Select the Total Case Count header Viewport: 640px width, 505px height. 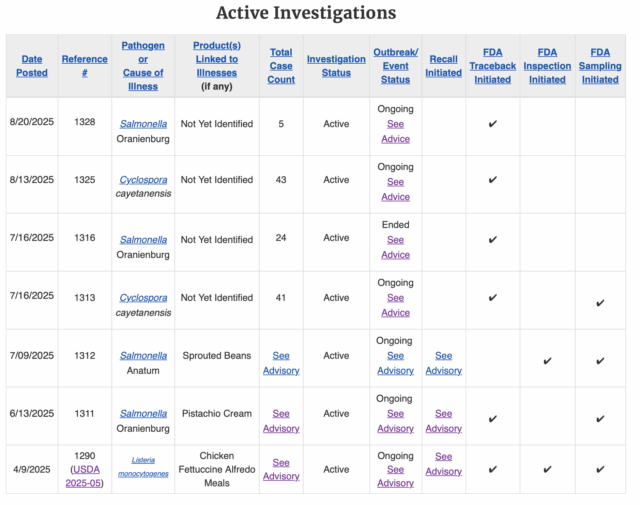[x=281, y=66]
